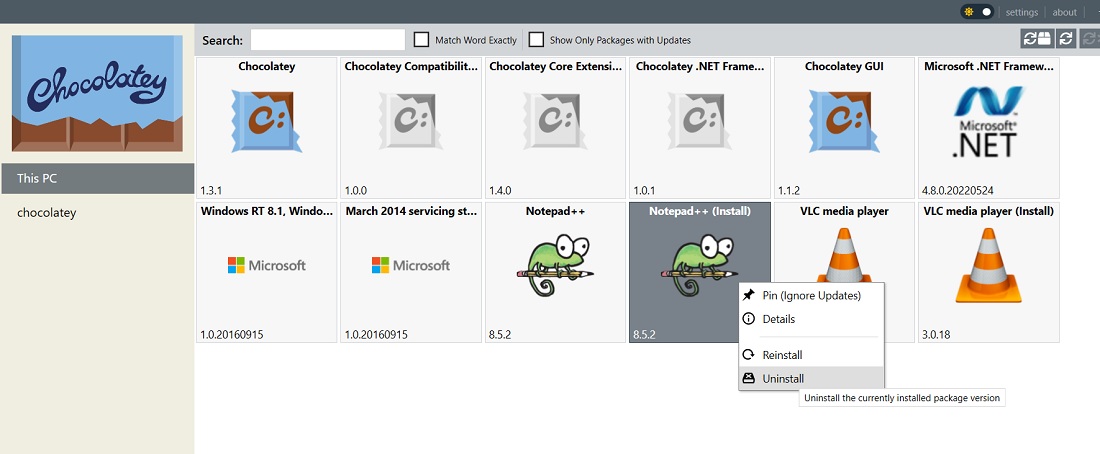
Task: Click the Search text field
Action: pos(328,40)
